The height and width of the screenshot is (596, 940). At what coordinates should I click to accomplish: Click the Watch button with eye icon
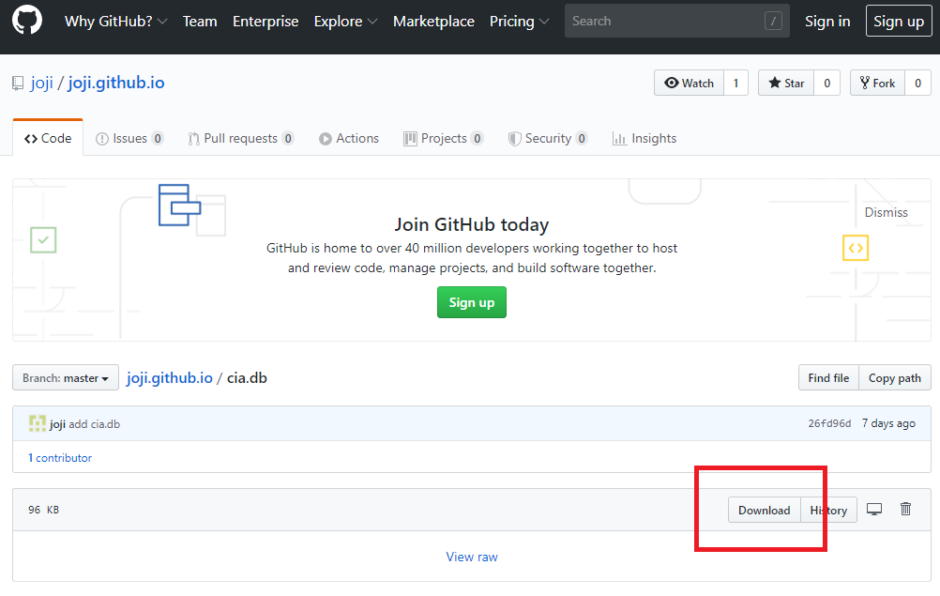tap(689, 83)
